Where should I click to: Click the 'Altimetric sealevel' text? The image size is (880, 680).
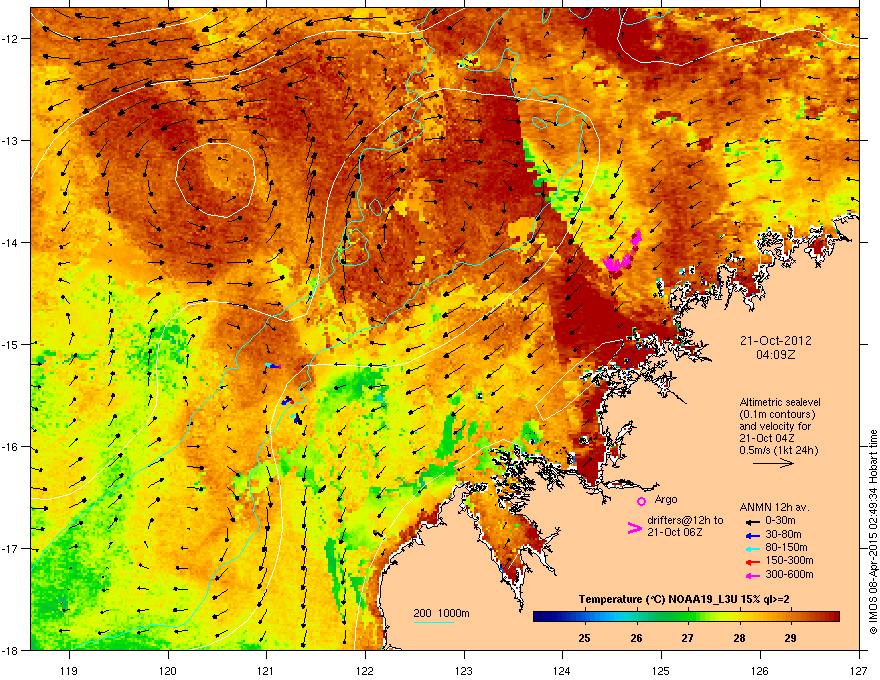780,402
